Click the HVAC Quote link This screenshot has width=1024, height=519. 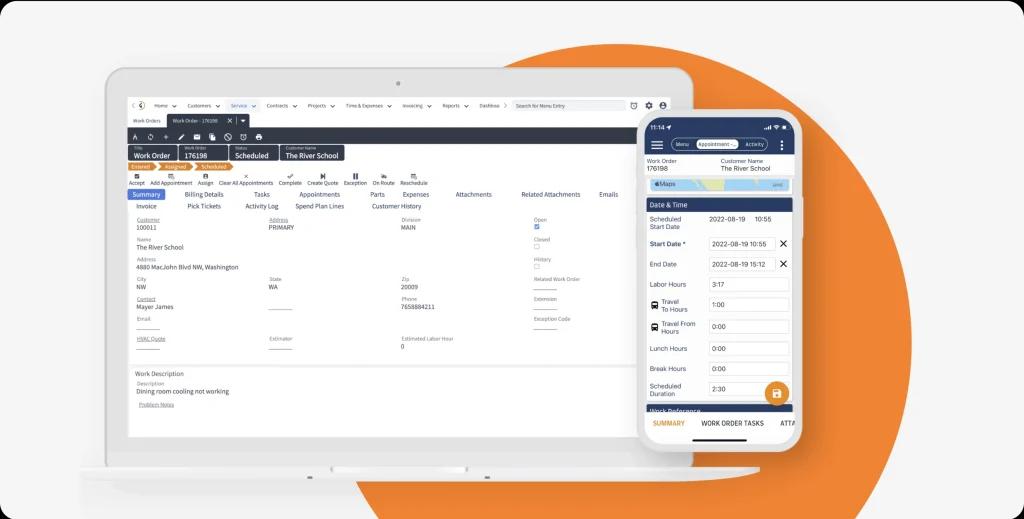coord(151,339)
